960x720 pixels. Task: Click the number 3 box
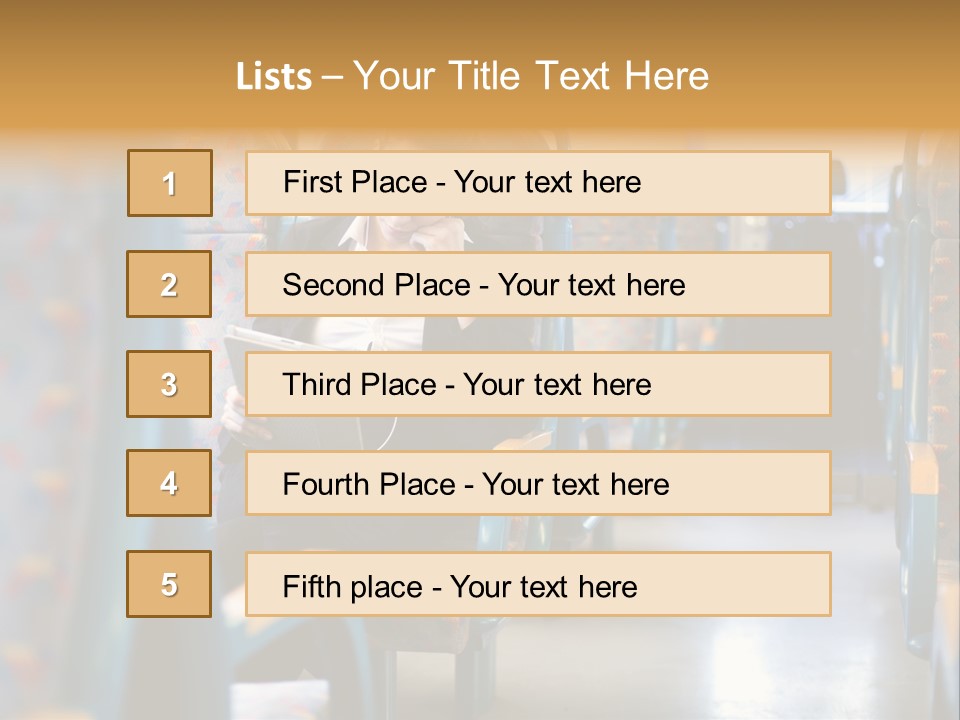(169, 384)
